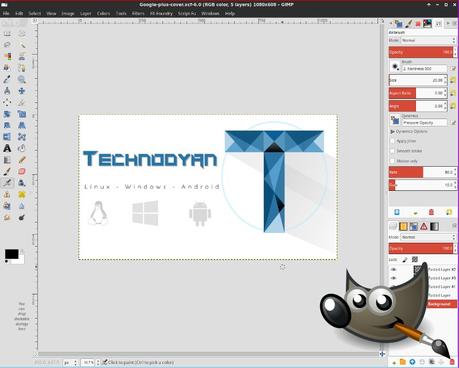Select the Scale tool

coord(22,114)
